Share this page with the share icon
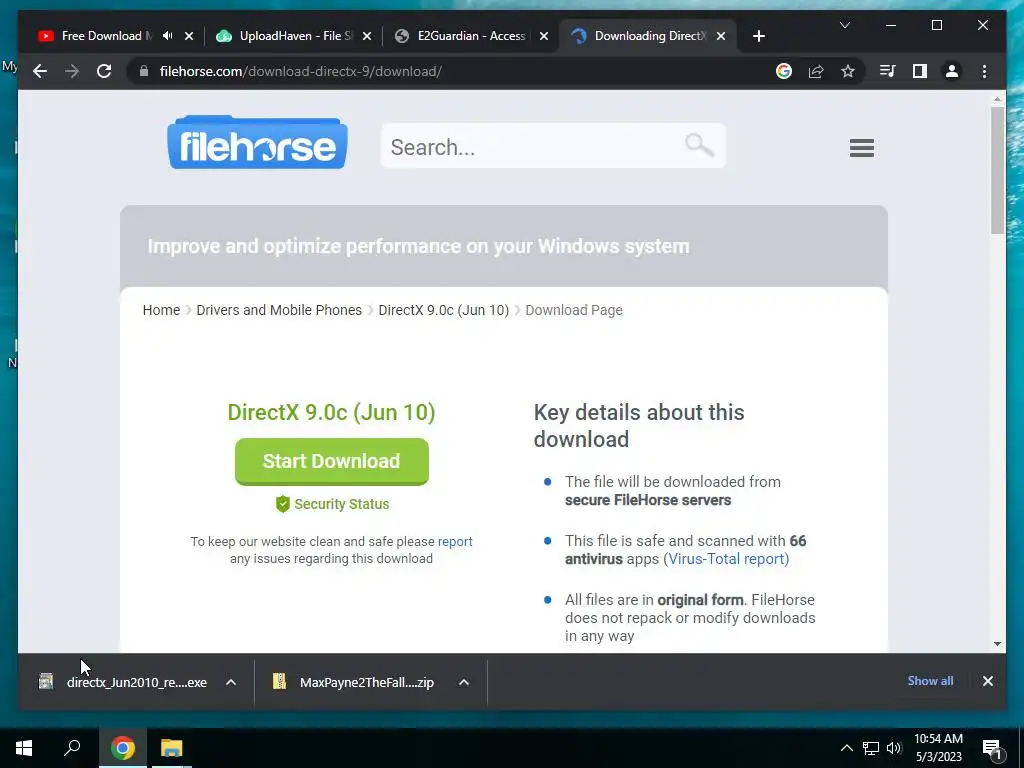Viewport: 1024px width, 768px height. (x=816, y=71)
